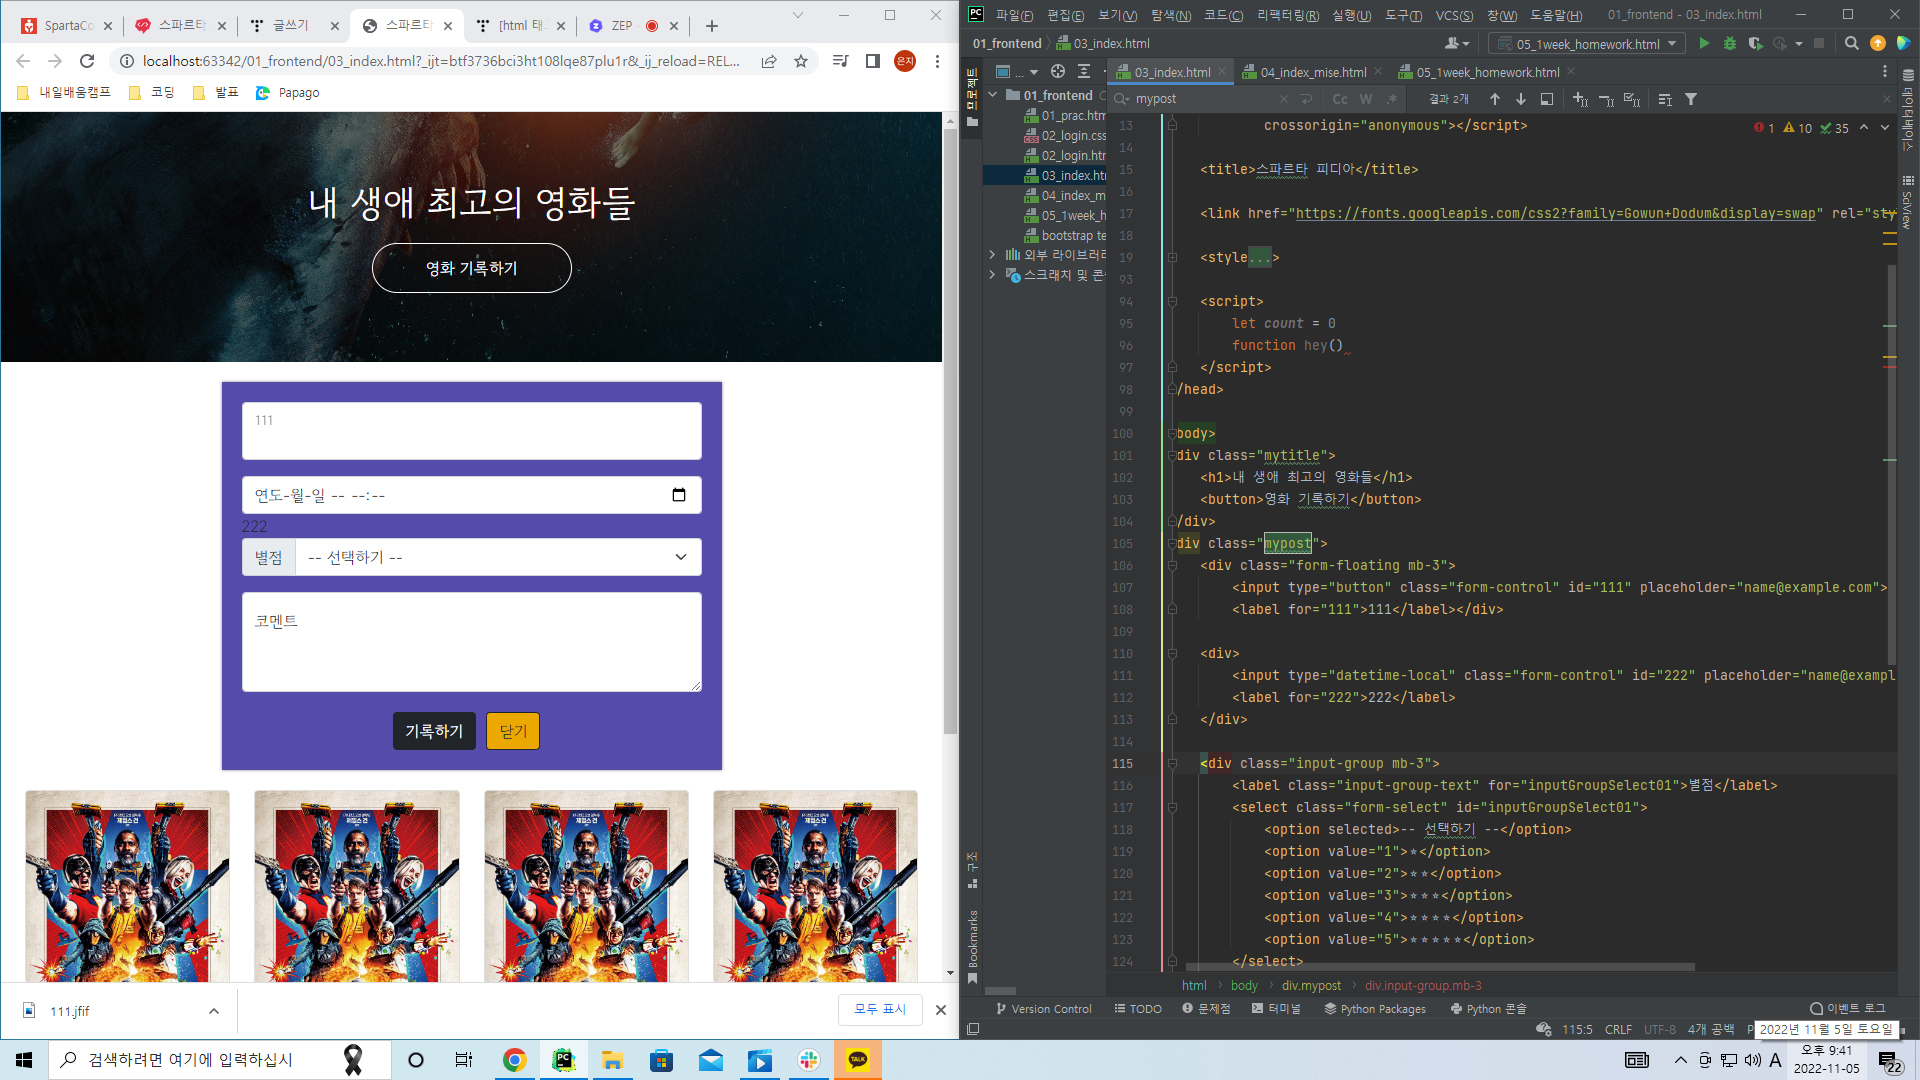Open KakaoTalk from the taskbar
This screenshot has height=1080, width=1920.
pos(858,1060)
